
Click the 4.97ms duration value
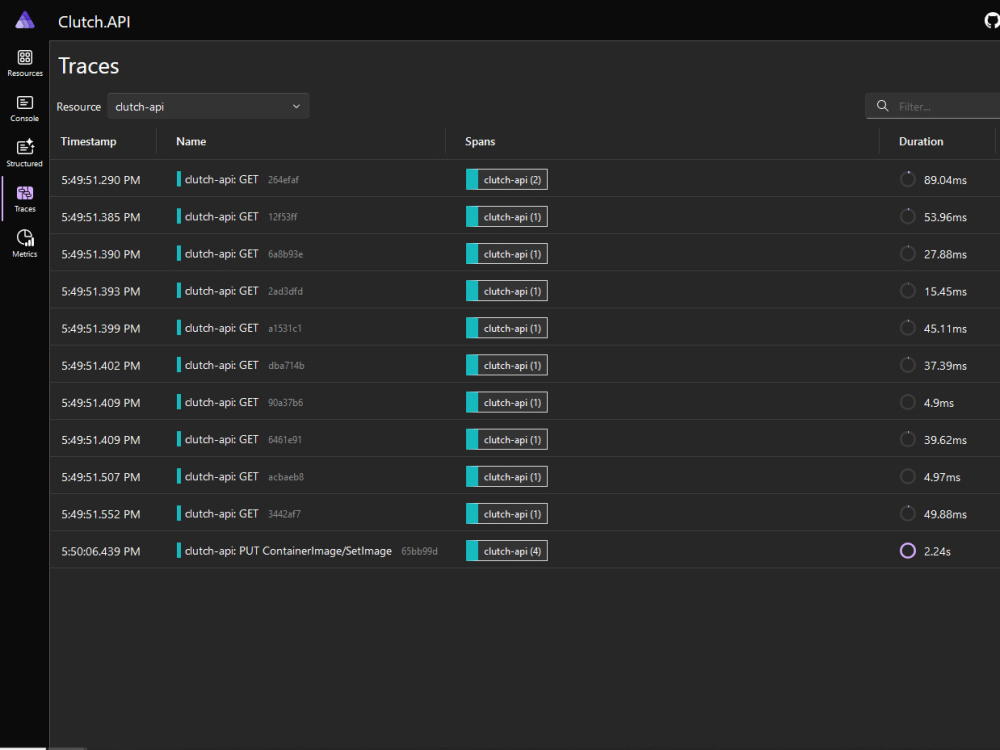point(942,477)
